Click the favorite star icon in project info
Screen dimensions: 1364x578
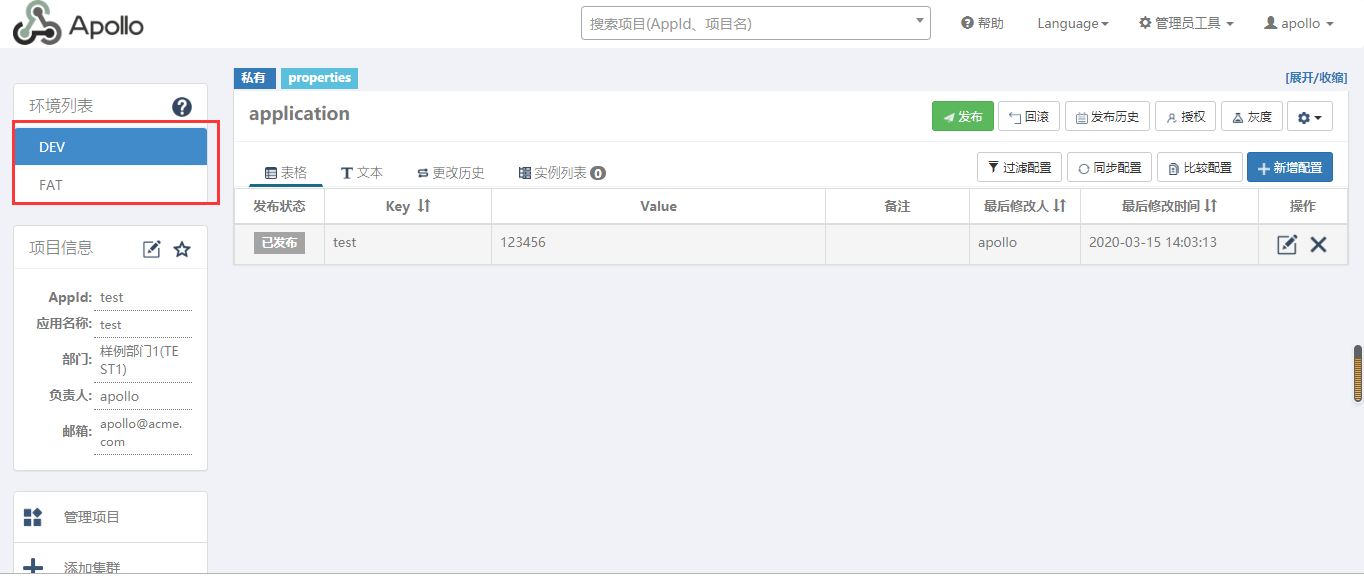(x=182, y=249)
